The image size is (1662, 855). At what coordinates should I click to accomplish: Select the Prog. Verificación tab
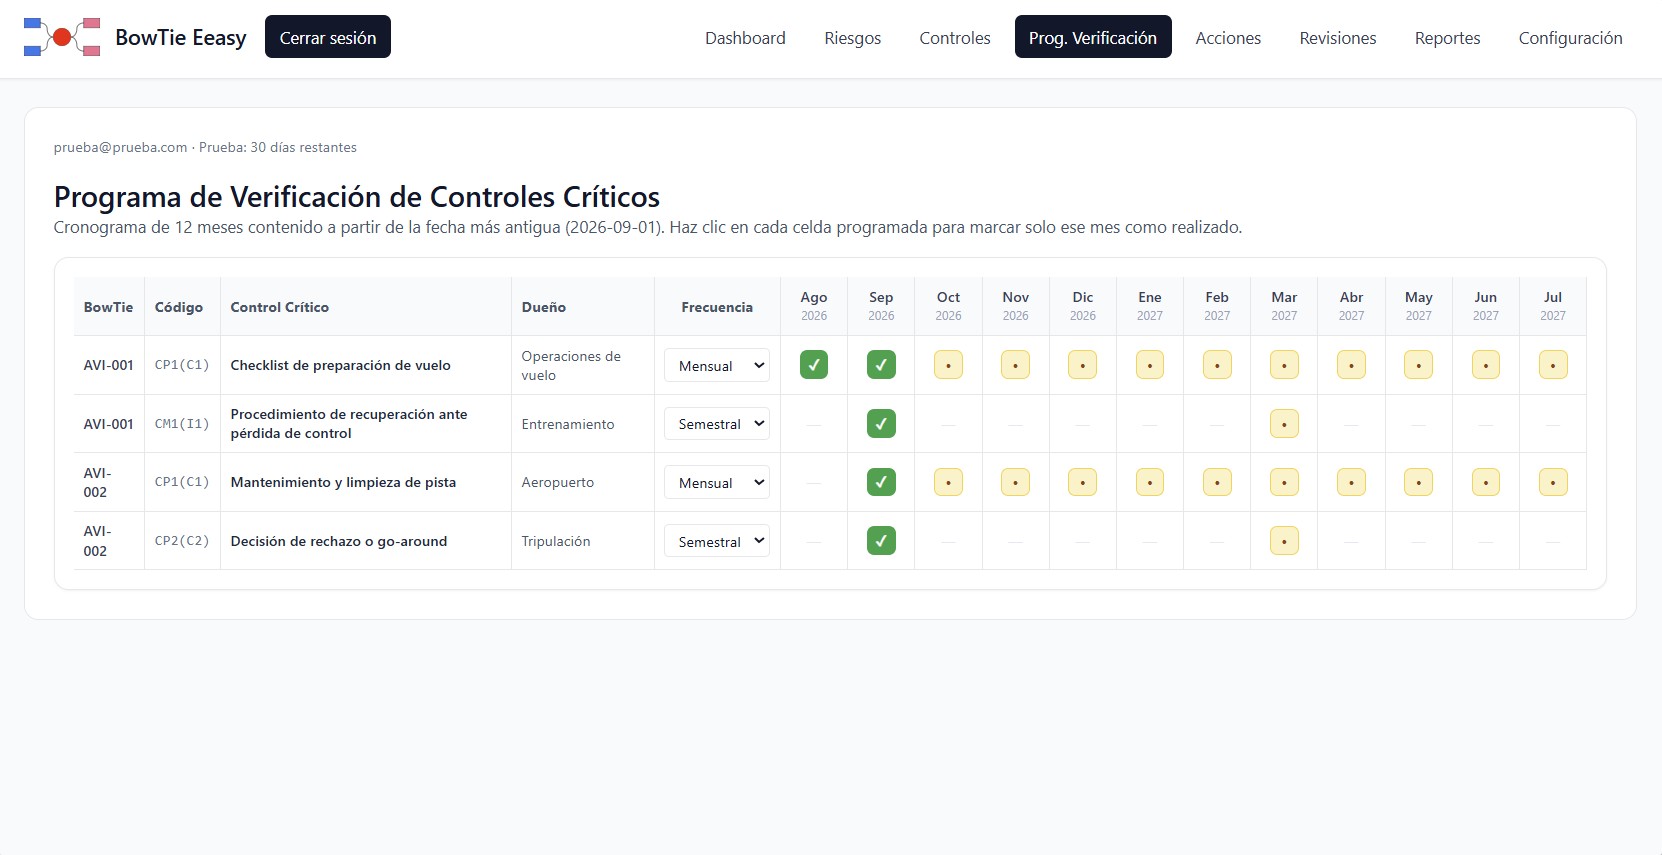tap(1093, 38)
